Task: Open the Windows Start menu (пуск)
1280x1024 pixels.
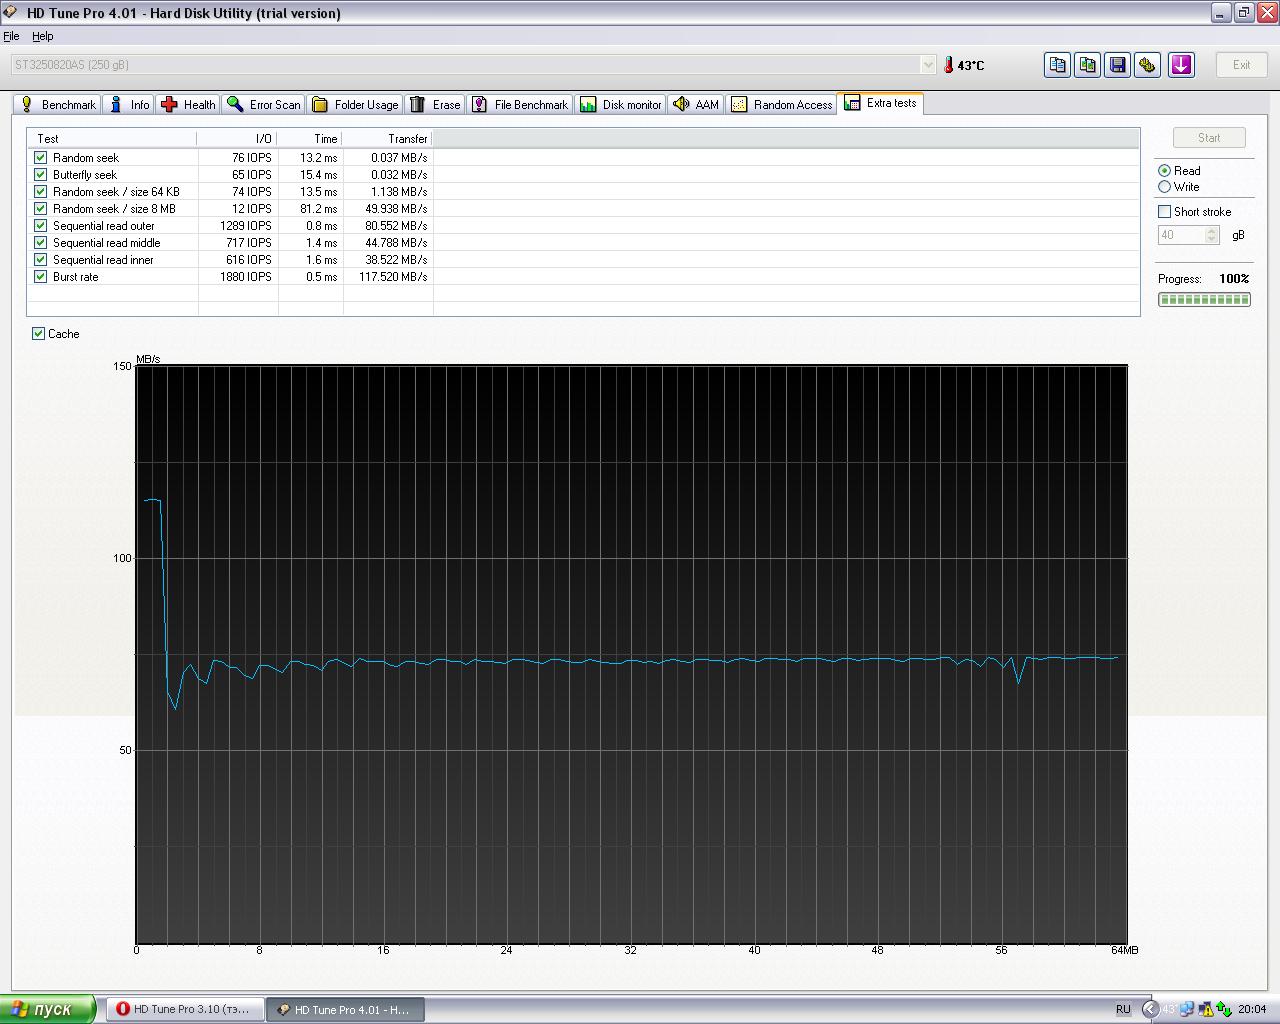Action: [48, 1009]
